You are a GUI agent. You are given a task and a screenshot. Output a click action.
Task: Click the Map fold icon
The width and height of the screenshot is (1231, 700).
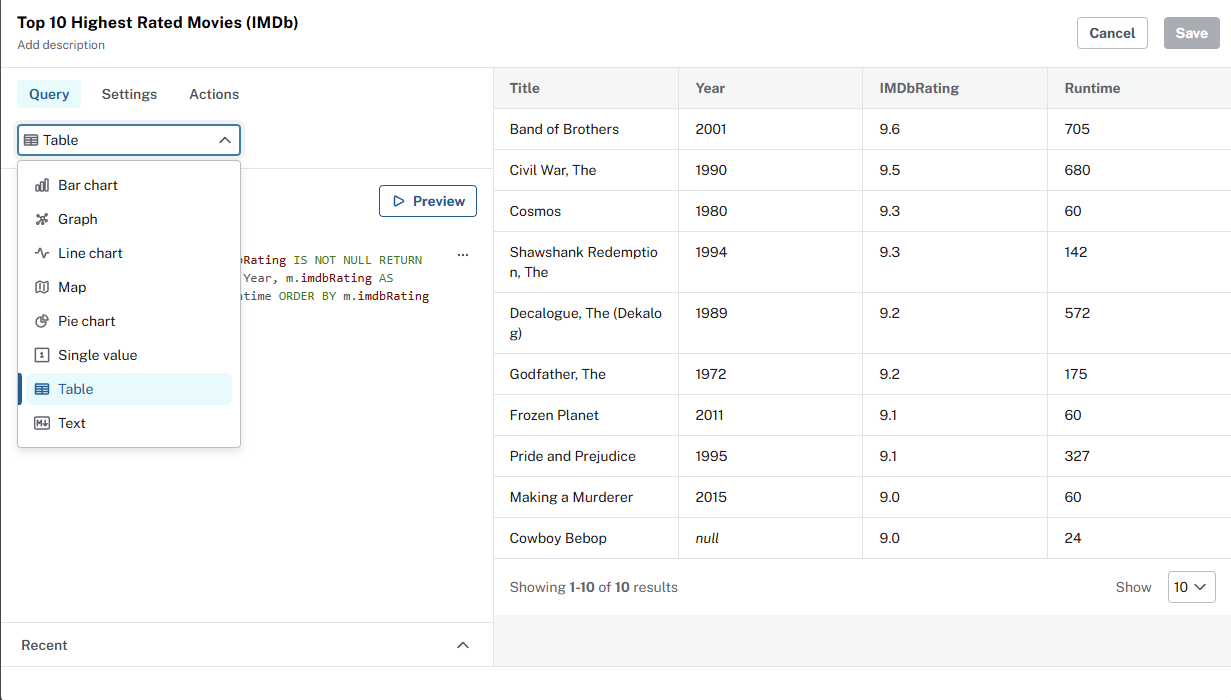pos(42,287)
